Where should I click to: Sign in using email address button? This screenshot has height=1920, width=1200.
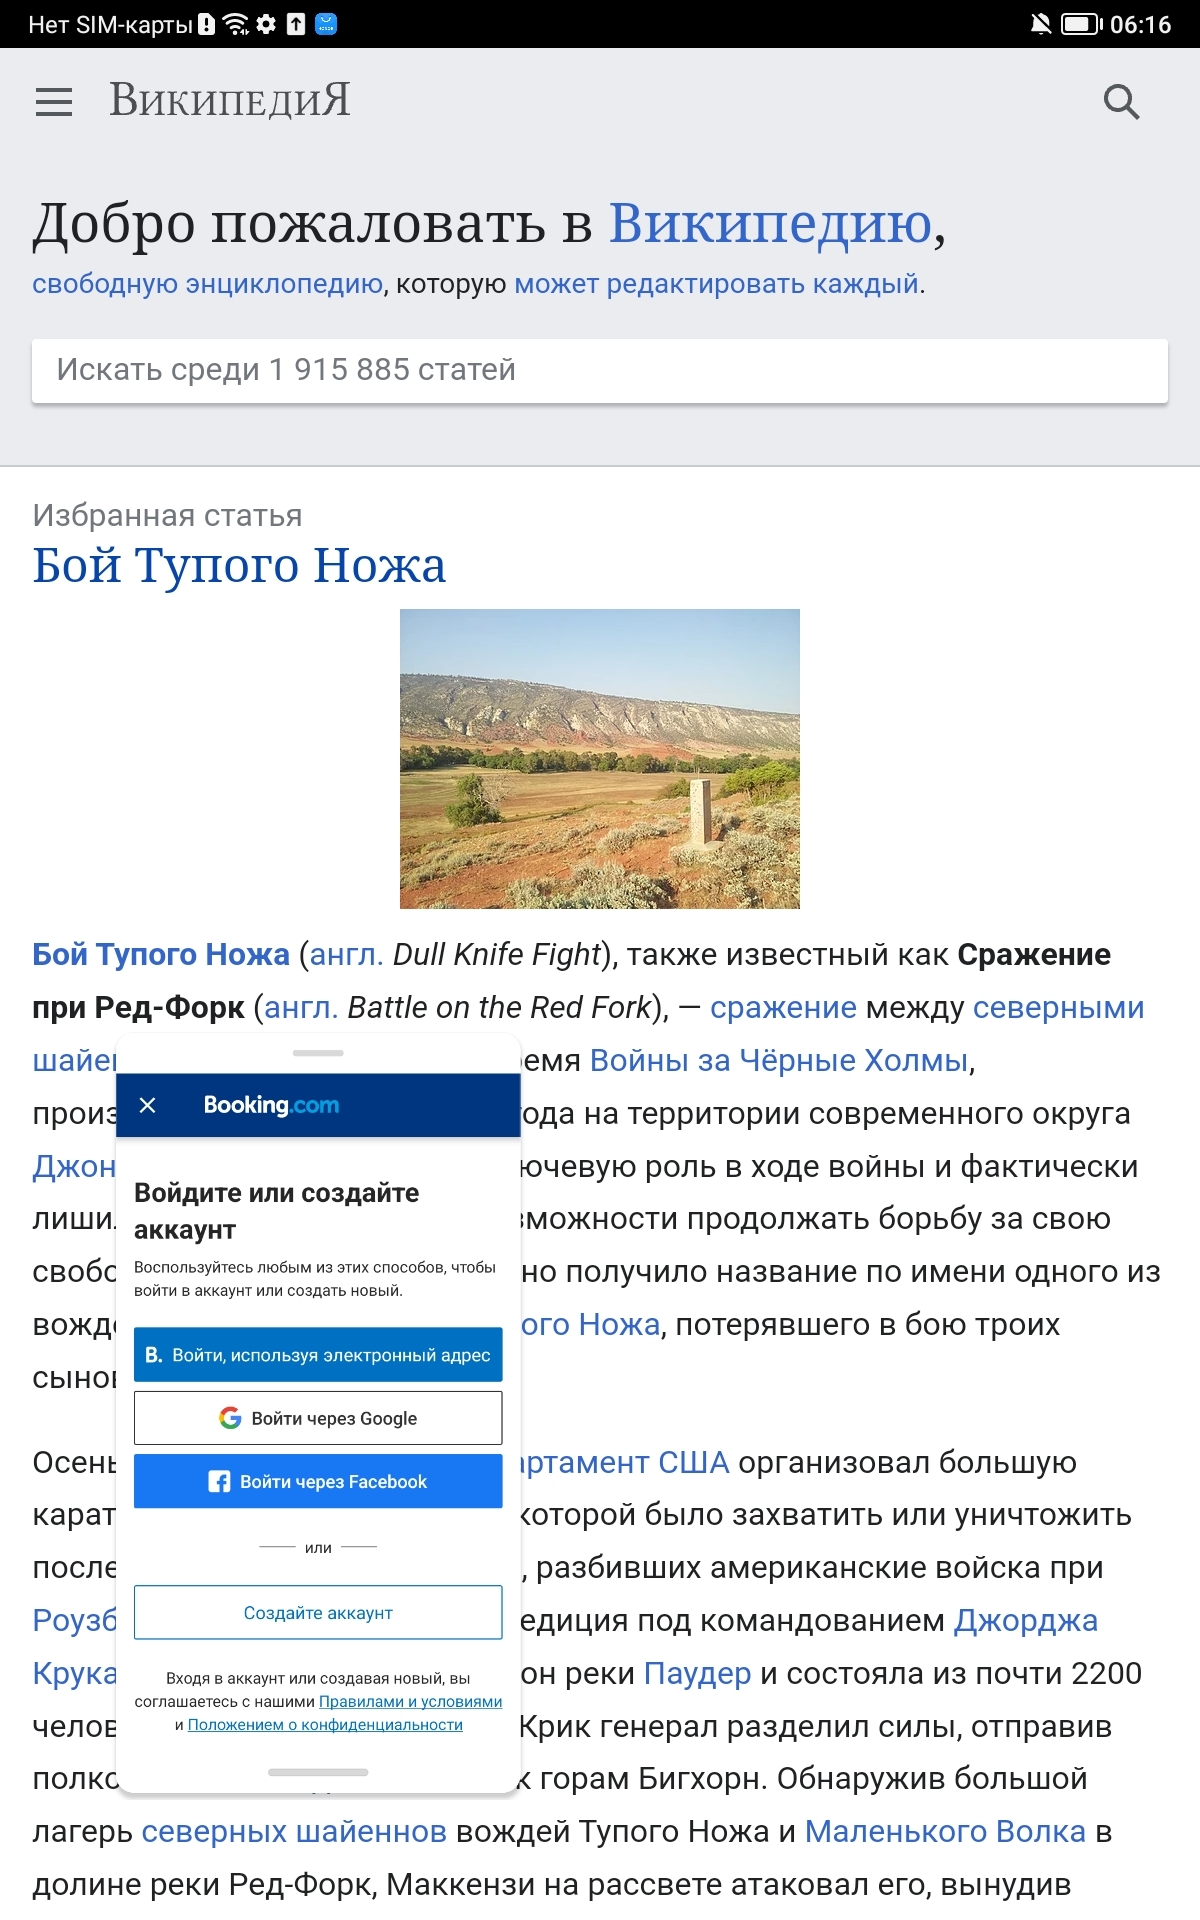pyautogui.click(x=318, y=1355)
